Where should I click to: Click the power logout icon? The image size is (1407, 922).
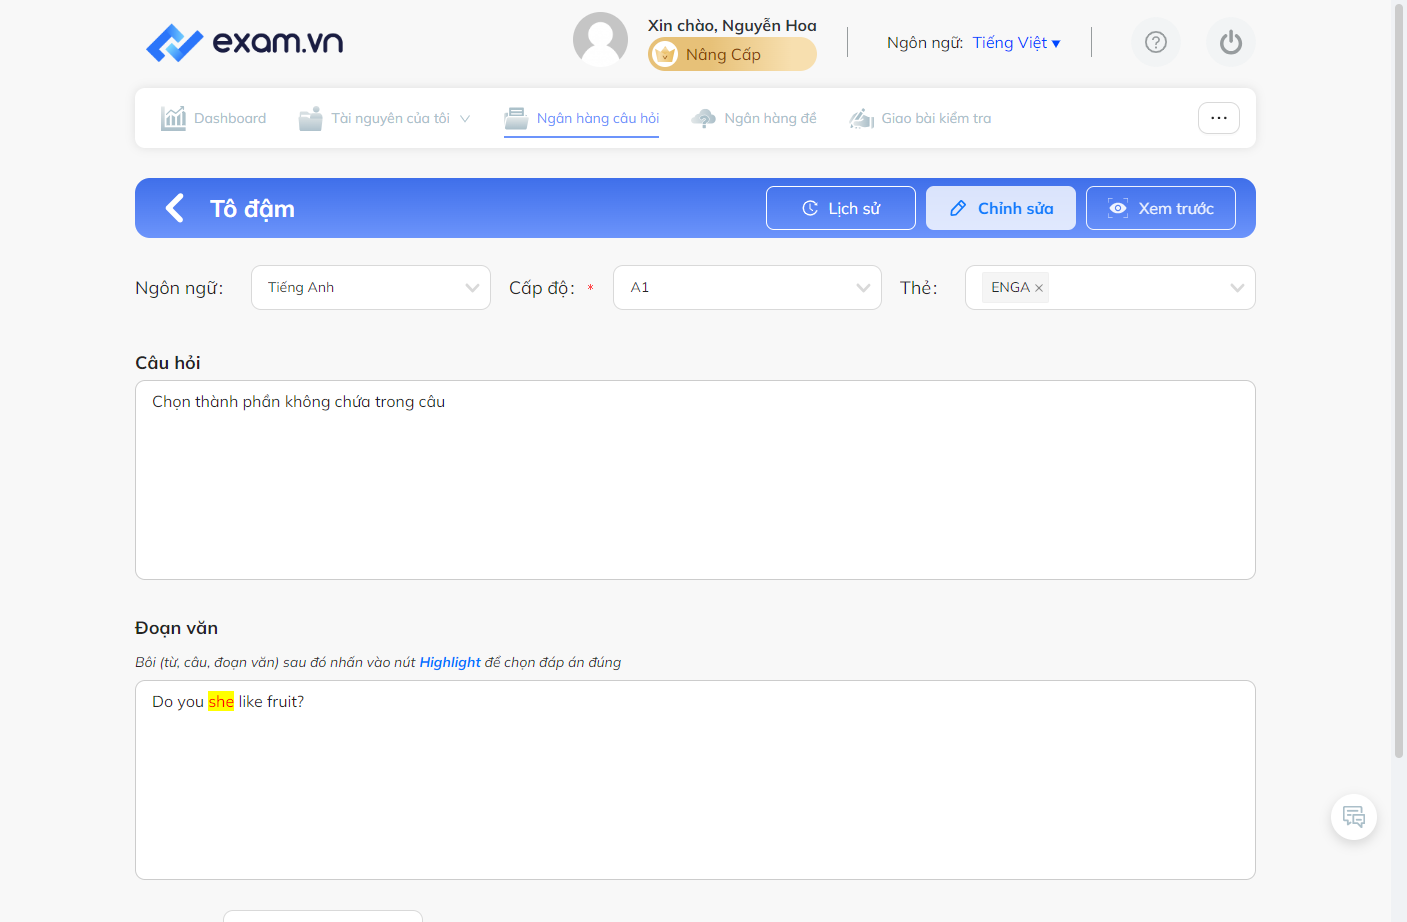click(1231, 42)
